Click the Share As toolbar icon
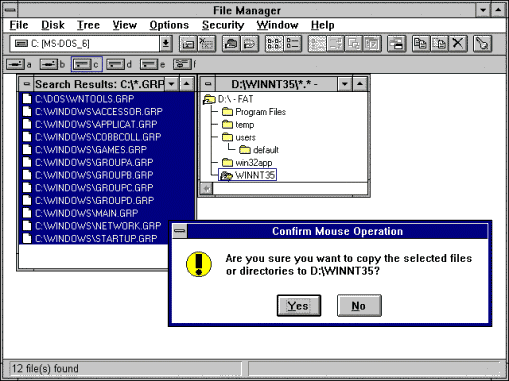 pos(231,44)
